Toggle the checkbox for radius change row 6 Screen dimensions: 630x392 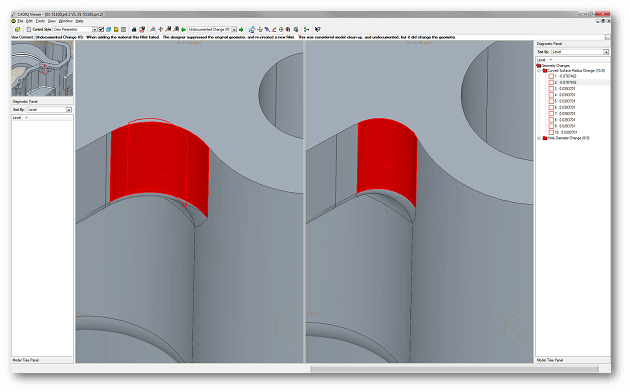pos(551,107)
